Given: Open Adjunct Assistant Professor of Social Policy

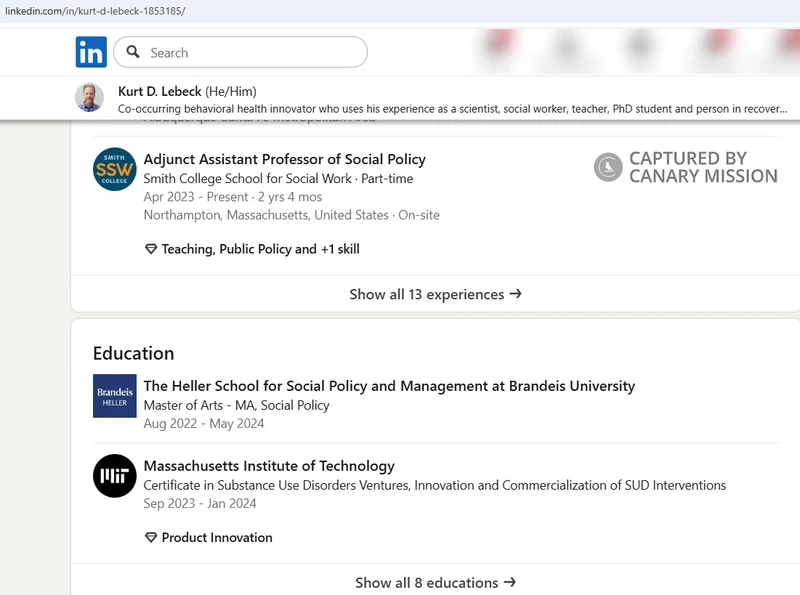Looking at the screenshot, I should [284, 159].
